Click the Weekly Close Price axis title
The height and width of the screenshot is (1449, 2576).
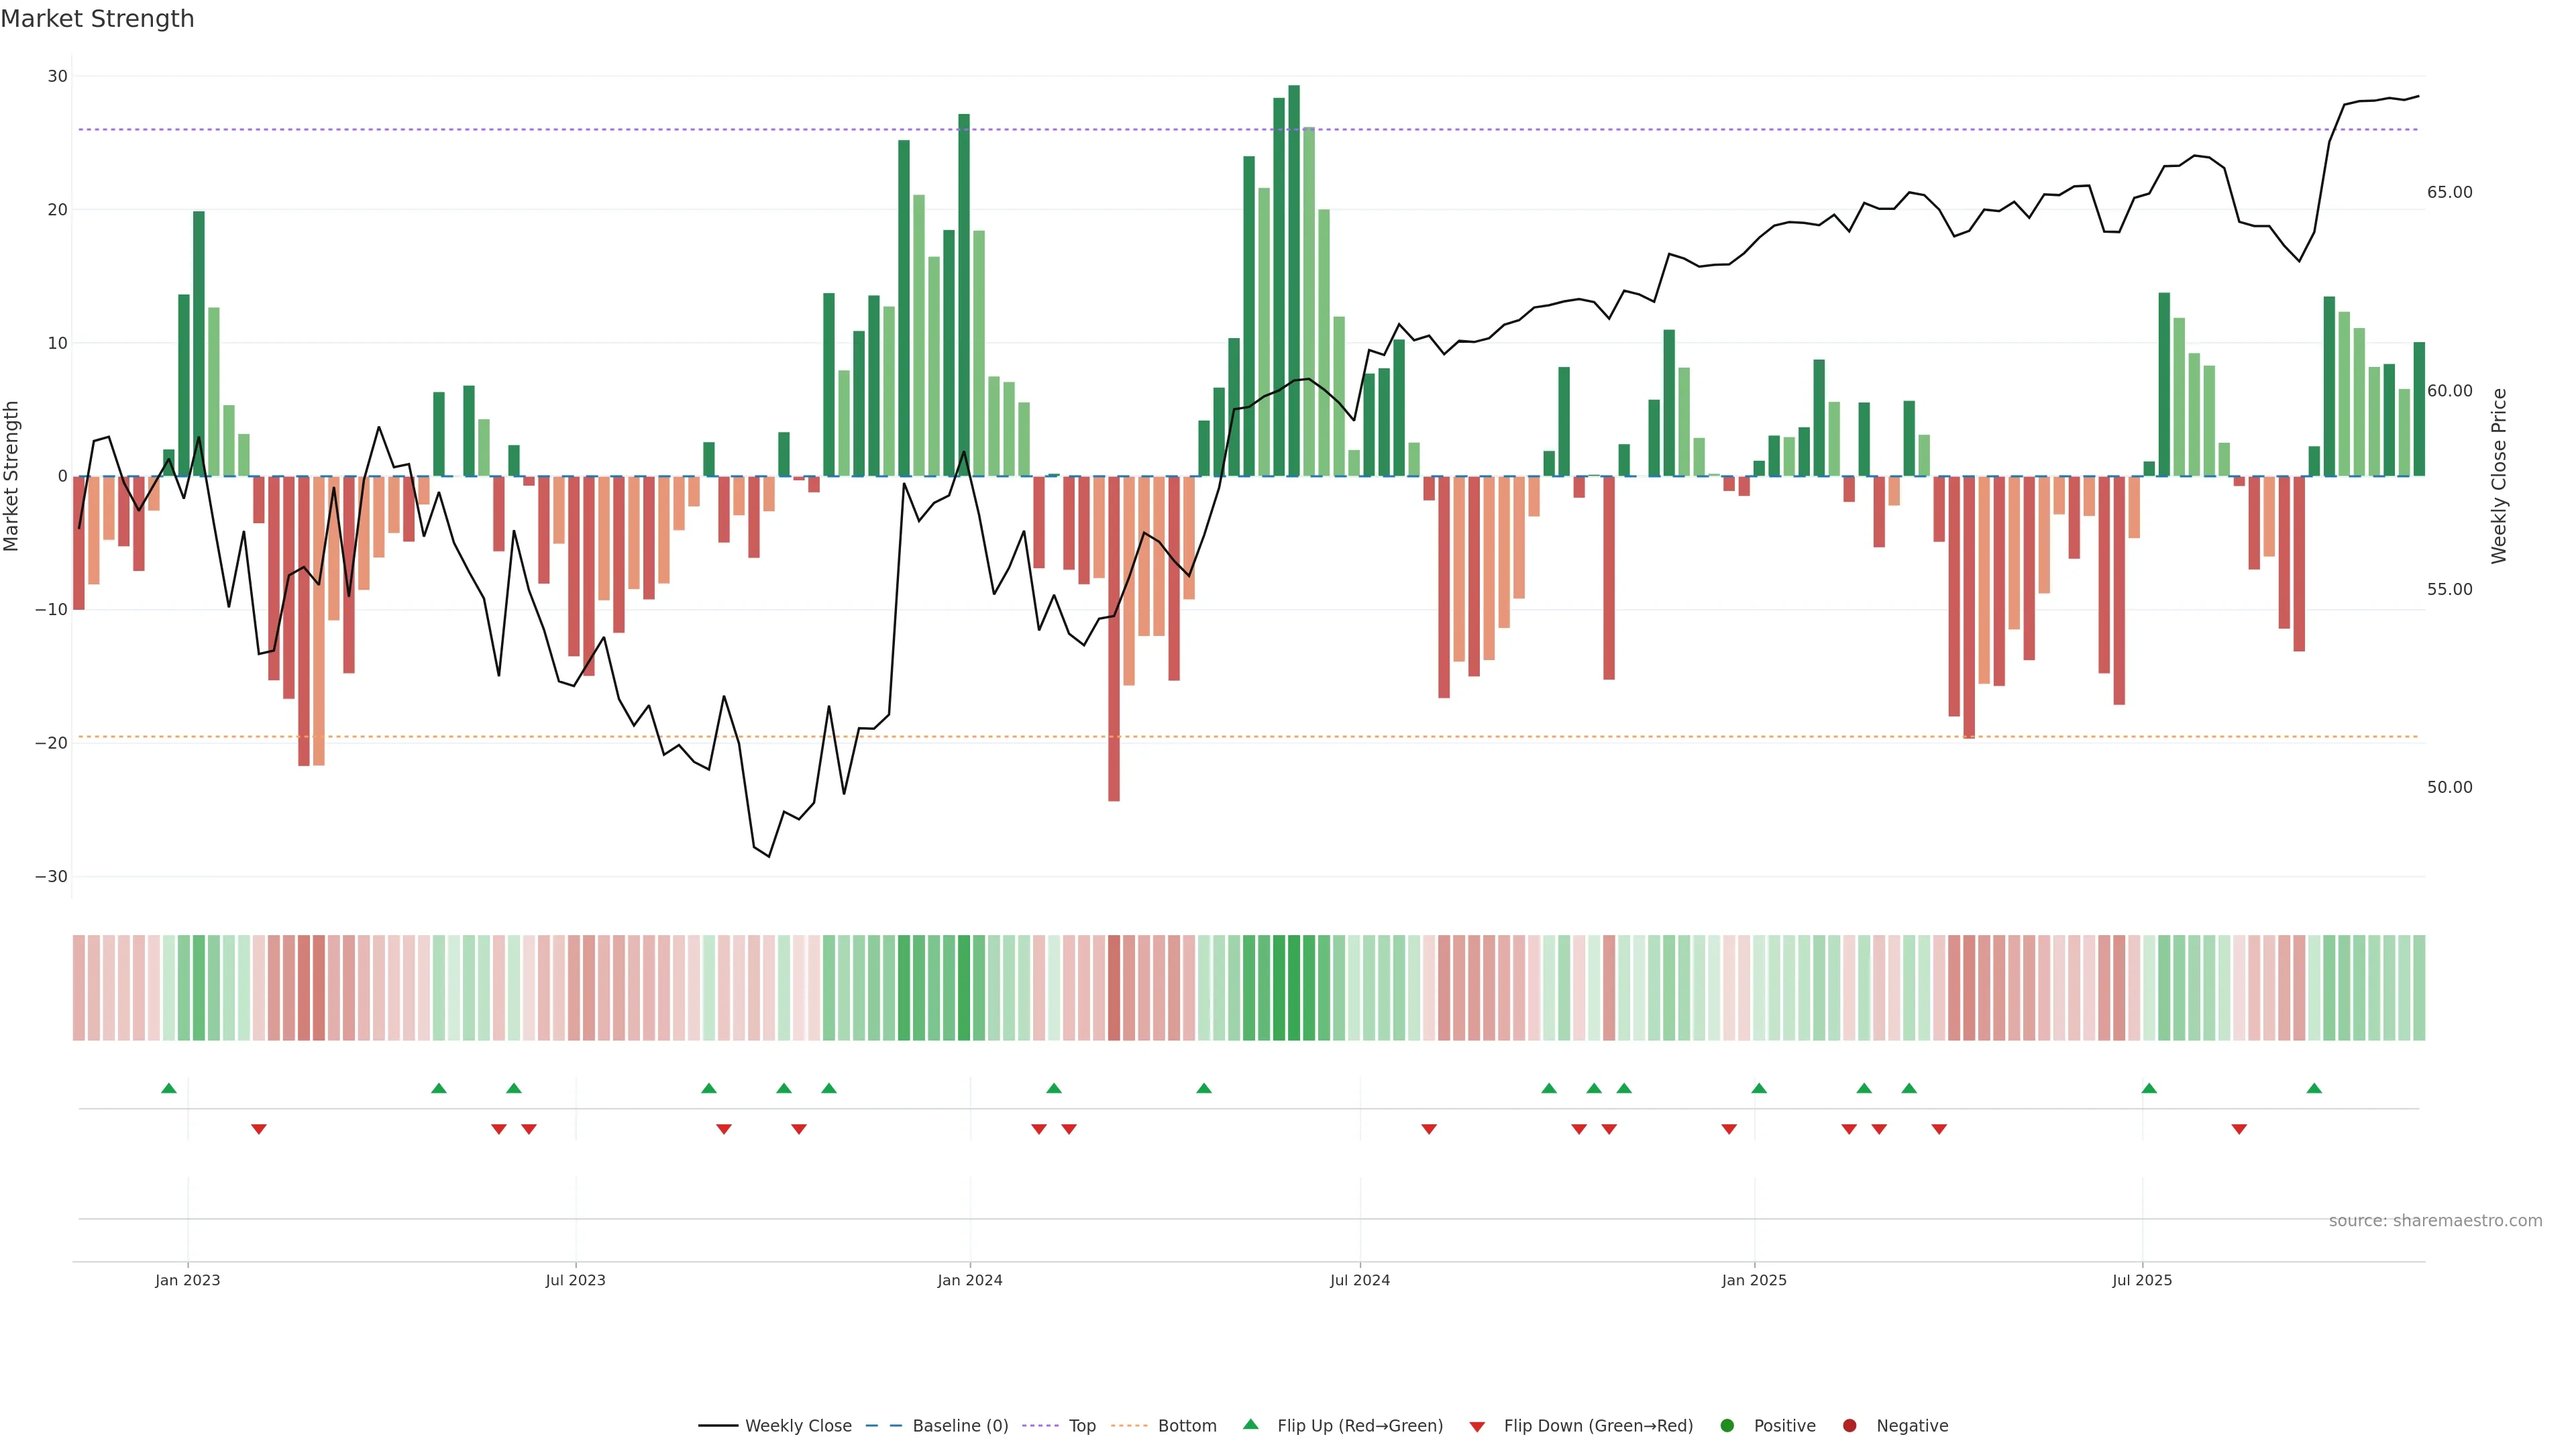coord(2499,476)
